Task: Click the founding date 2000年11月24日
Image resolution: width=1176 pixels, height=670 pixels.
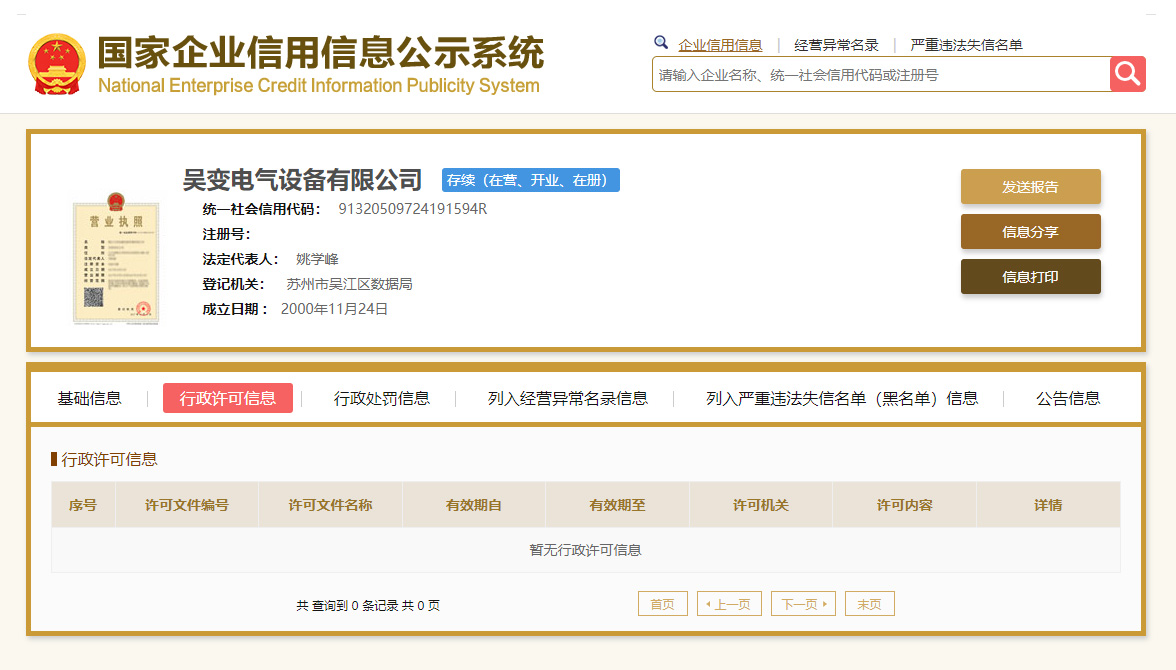Action: (334, 308)
